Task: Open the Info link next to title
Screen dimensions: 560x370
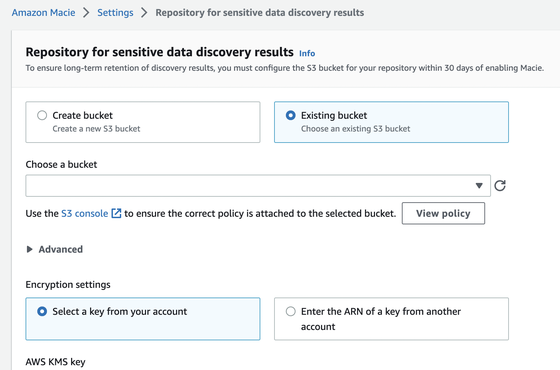Action: point(307,54)
